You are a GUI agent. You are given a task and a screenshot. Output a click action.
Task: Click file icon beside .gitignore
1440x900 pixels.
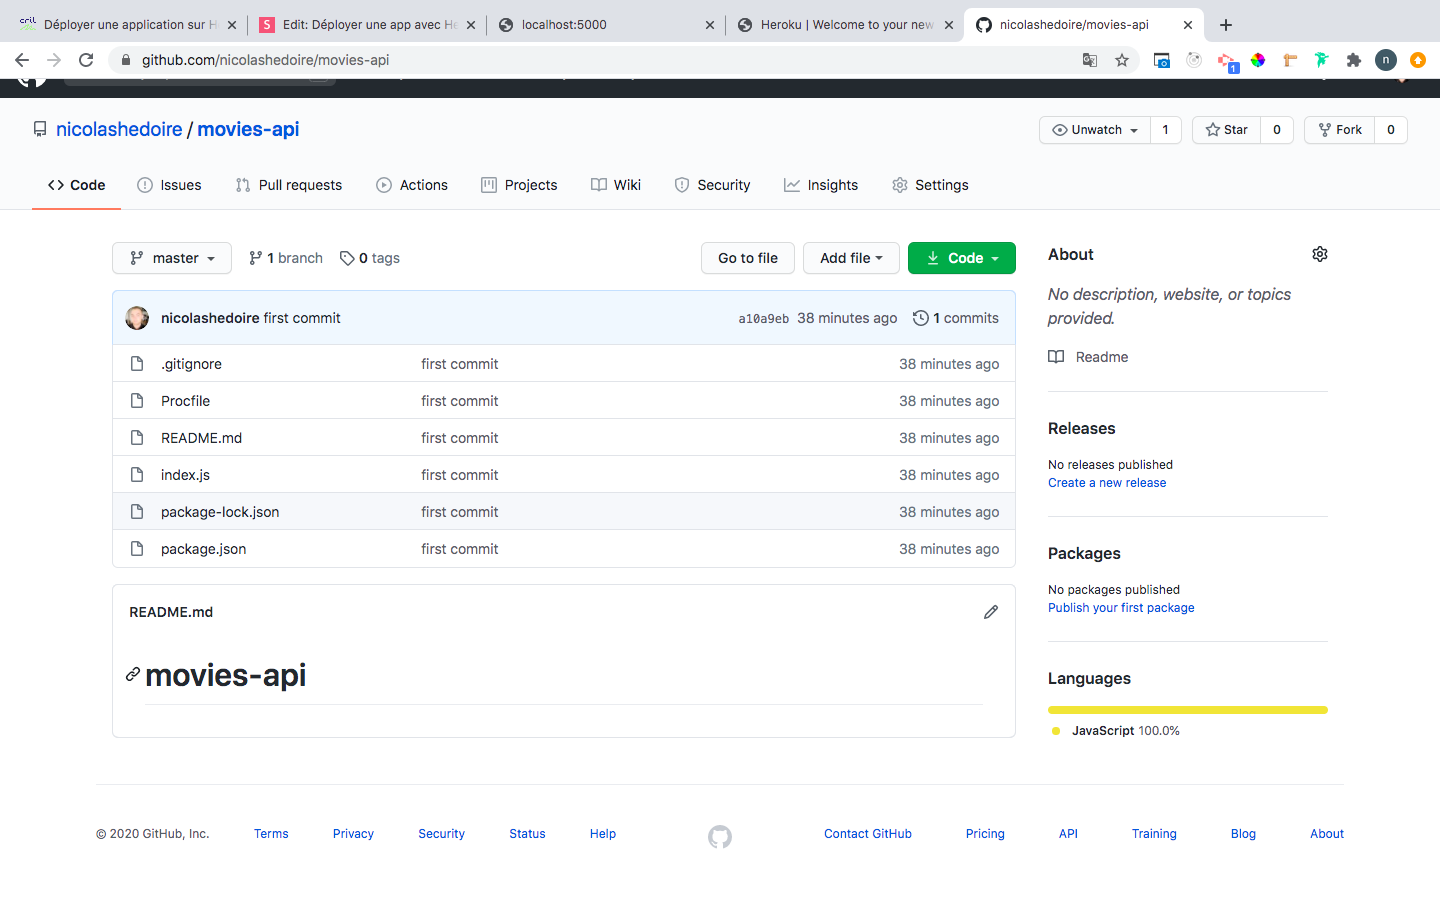point(137,364)
